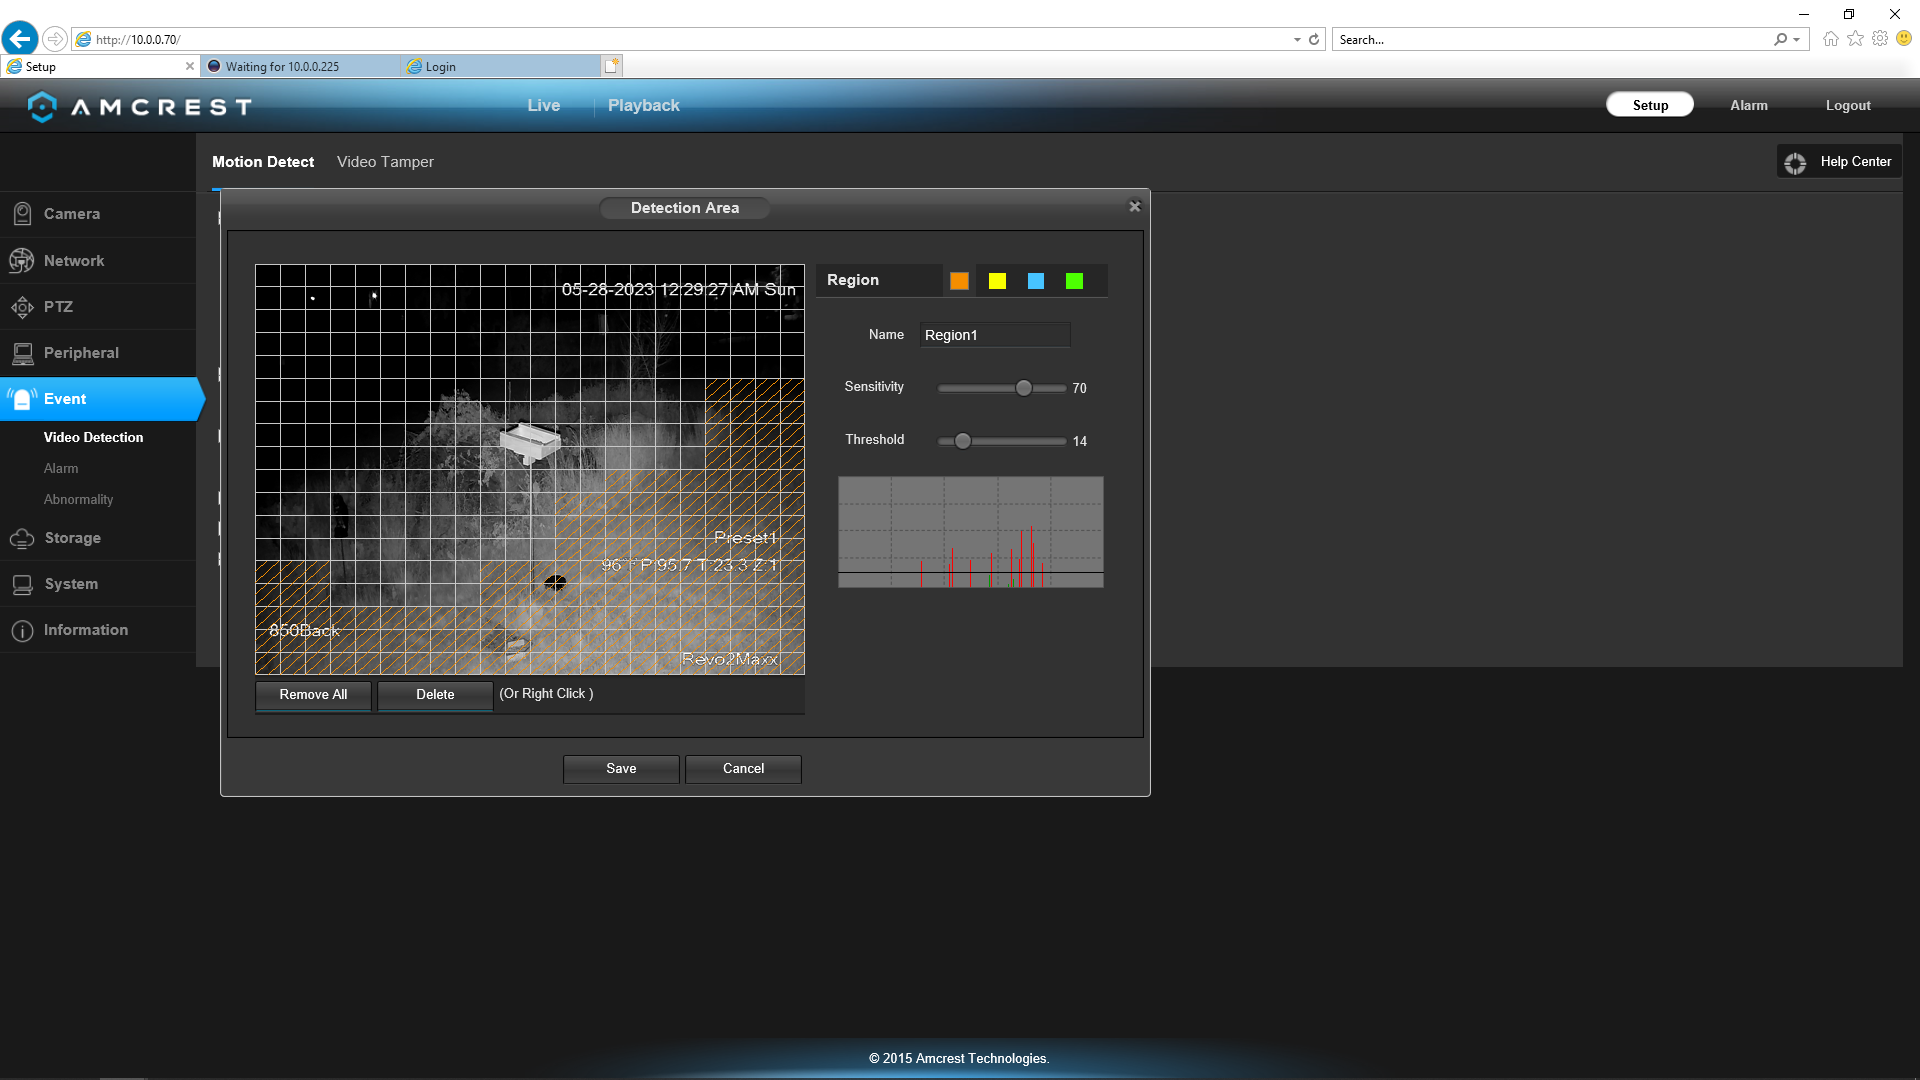Cancel the detection area dialog
1920x1080 pixels.
coord(743,769)
